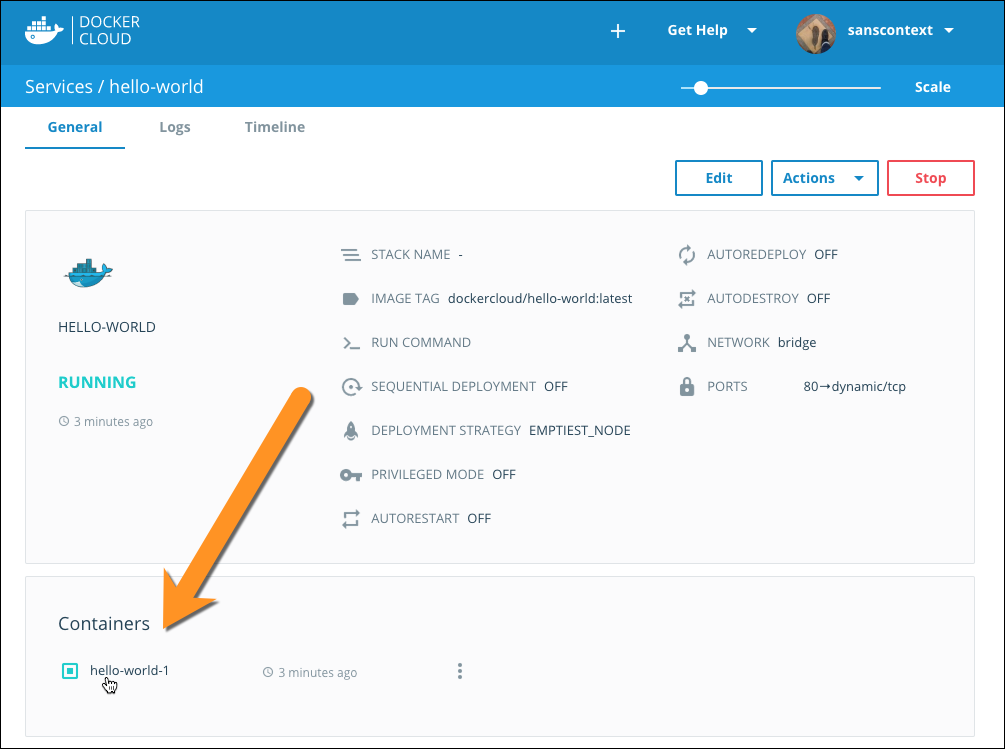
Task: Click the plus icon in header
Action: (x=618, y=31)
